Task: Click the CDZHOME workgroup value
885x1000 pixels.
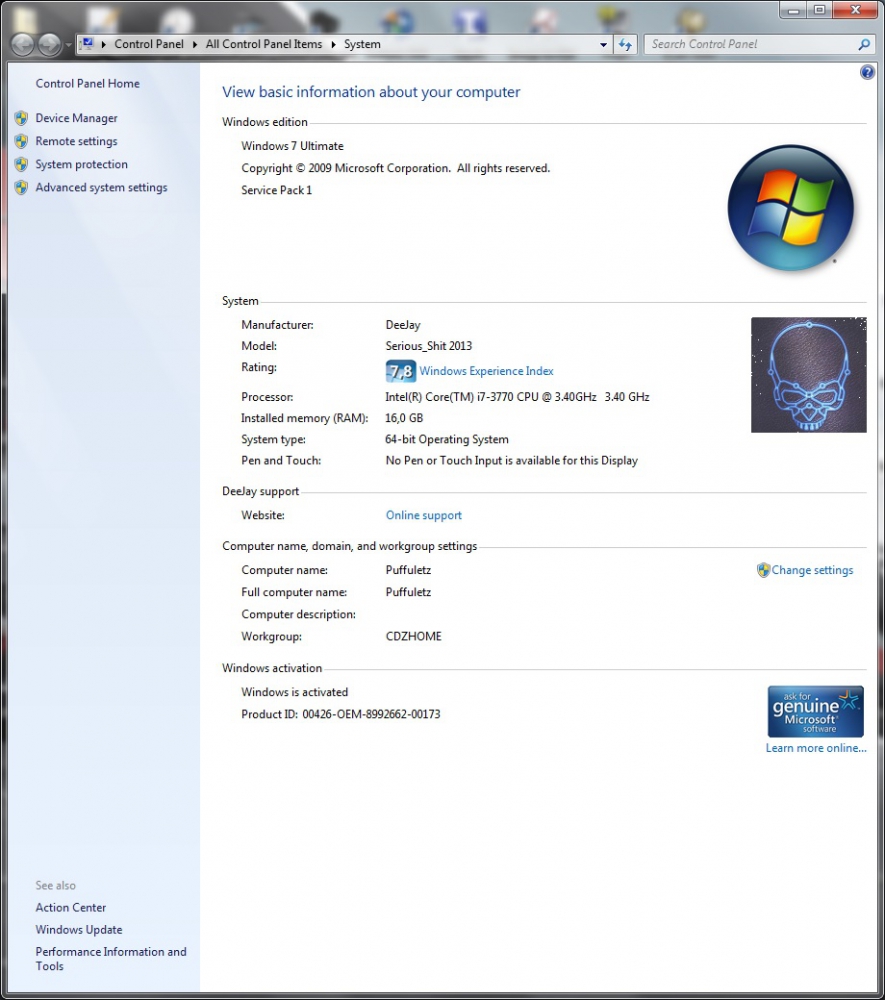Action: (413, 636)
